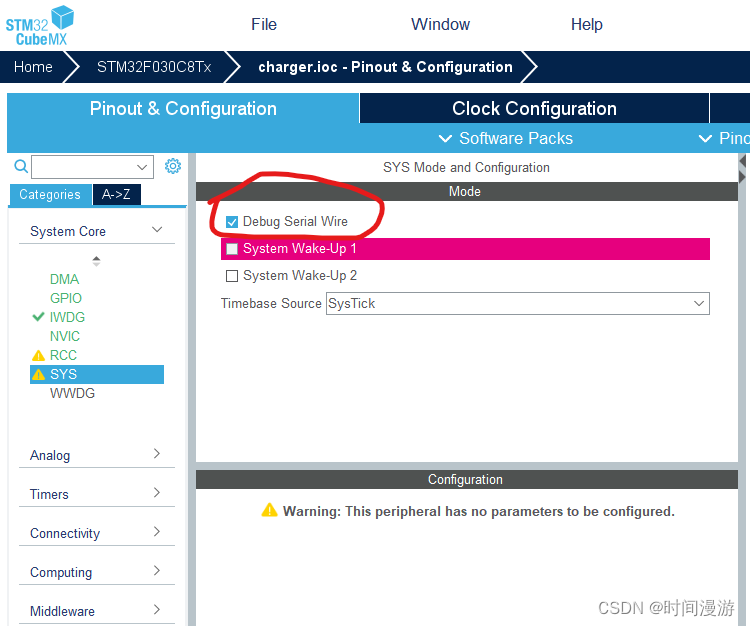Select GPIO in System Core list

[x=66, y=298]
